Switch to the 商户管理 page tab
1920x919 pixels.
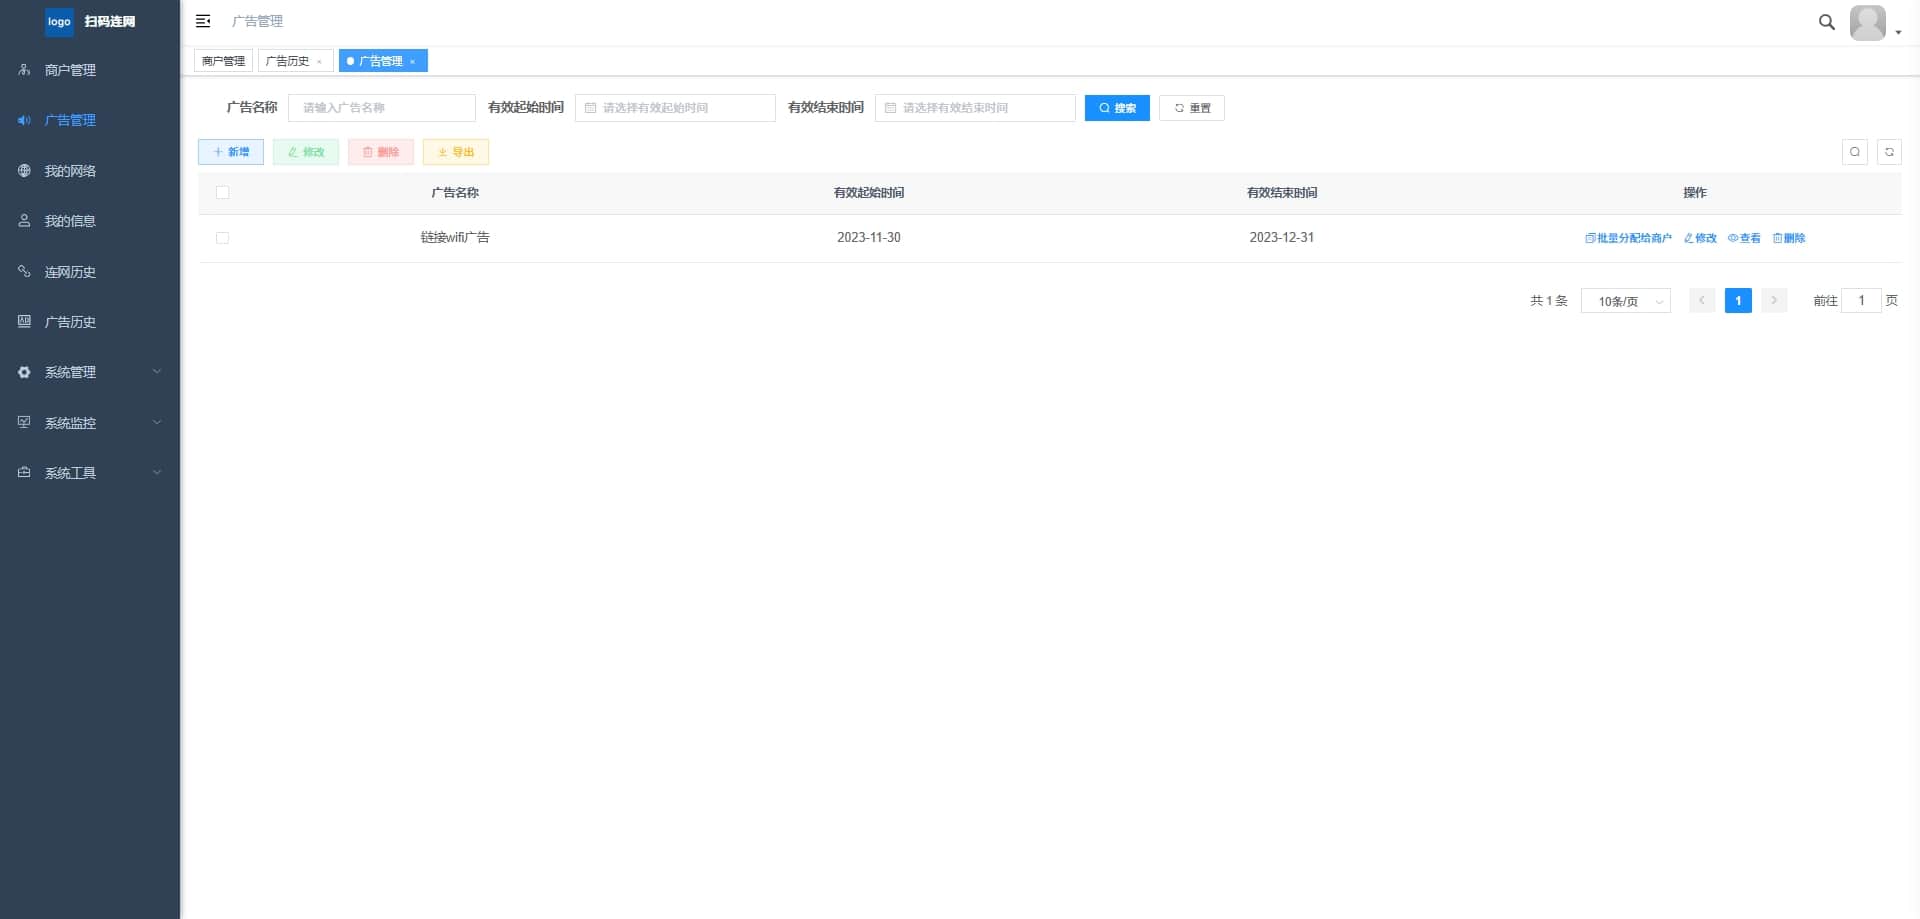tap(223, 61)
